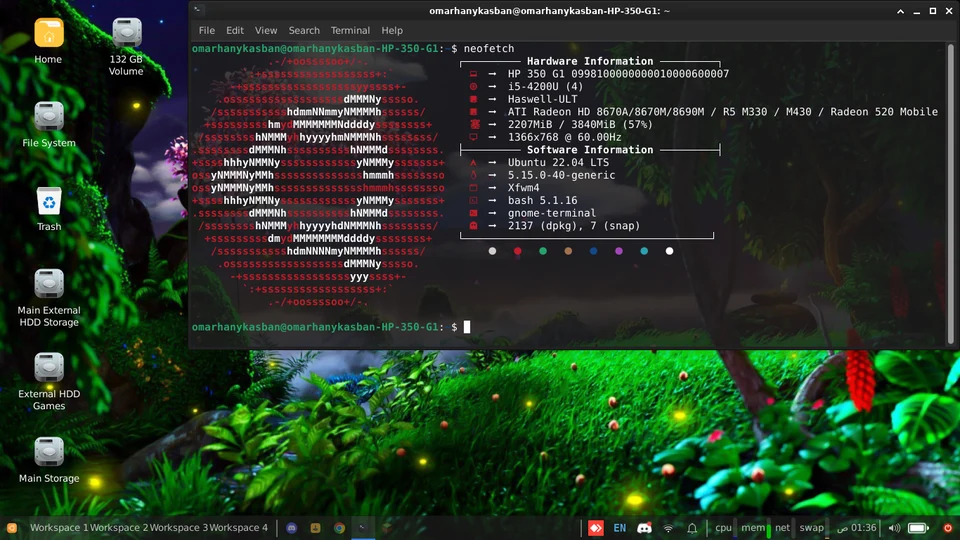
Task: Open Main External HDD Storage drive icon
Action: pos(48,284)
